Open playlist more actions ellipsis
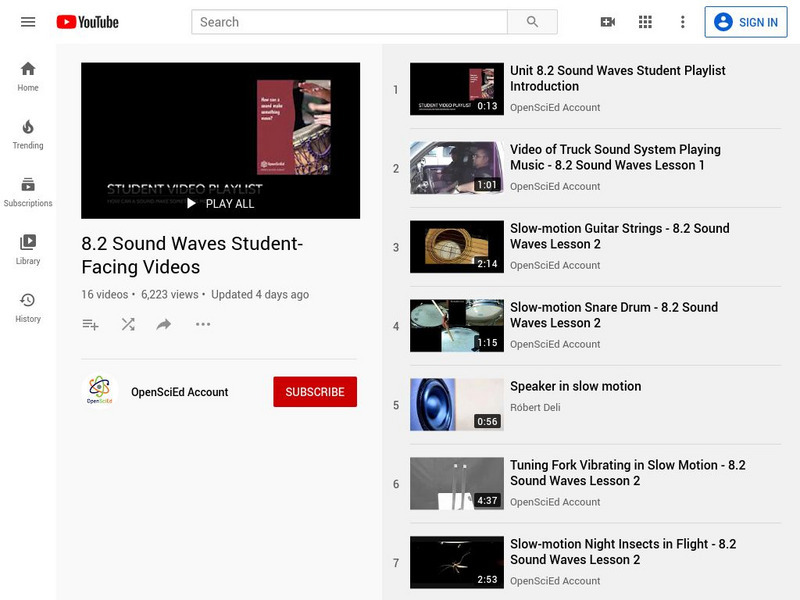 pyautogui.click(x=203, y=324)
